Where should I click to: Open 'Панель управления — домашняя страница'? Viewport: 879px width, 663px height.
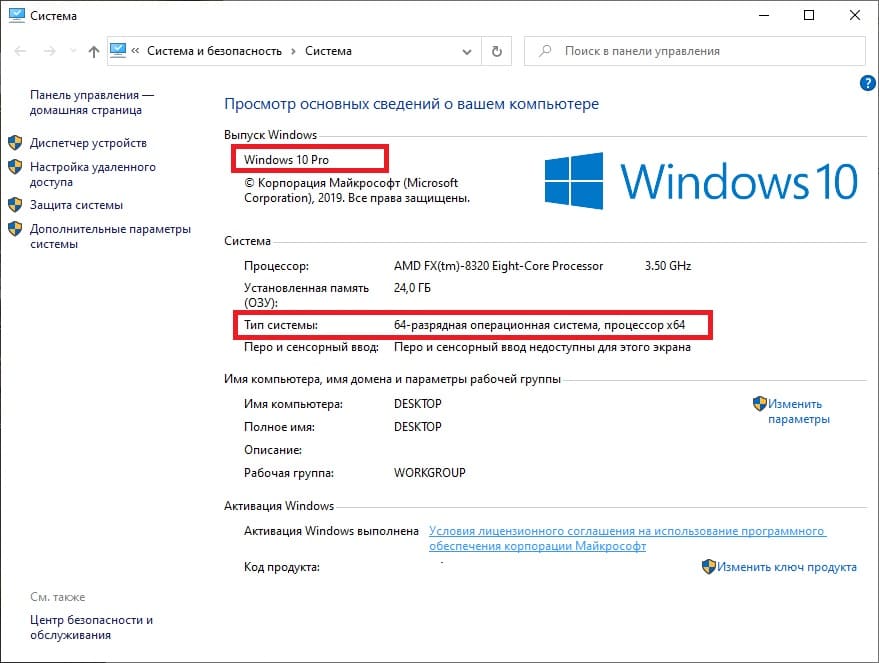click(x=92, y=103)
